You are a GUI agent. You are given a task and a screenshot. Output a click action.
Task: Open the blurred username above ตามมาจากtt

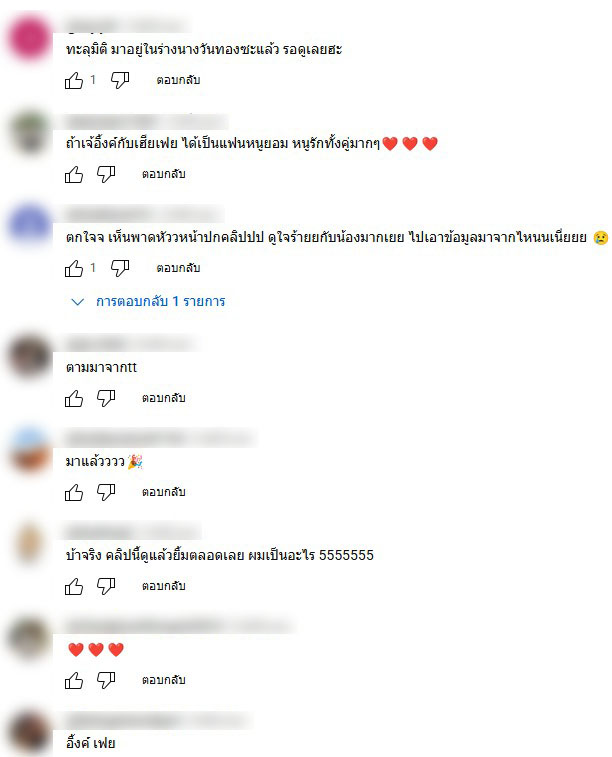tap(97, 344)
